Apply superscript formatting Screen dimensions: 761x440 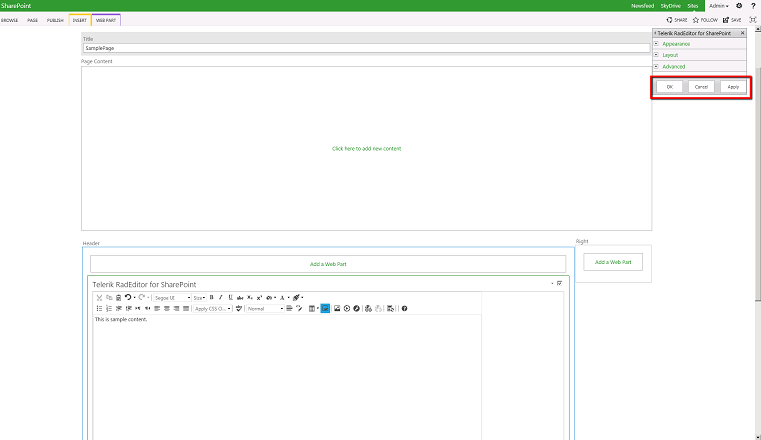pos(259,298)
